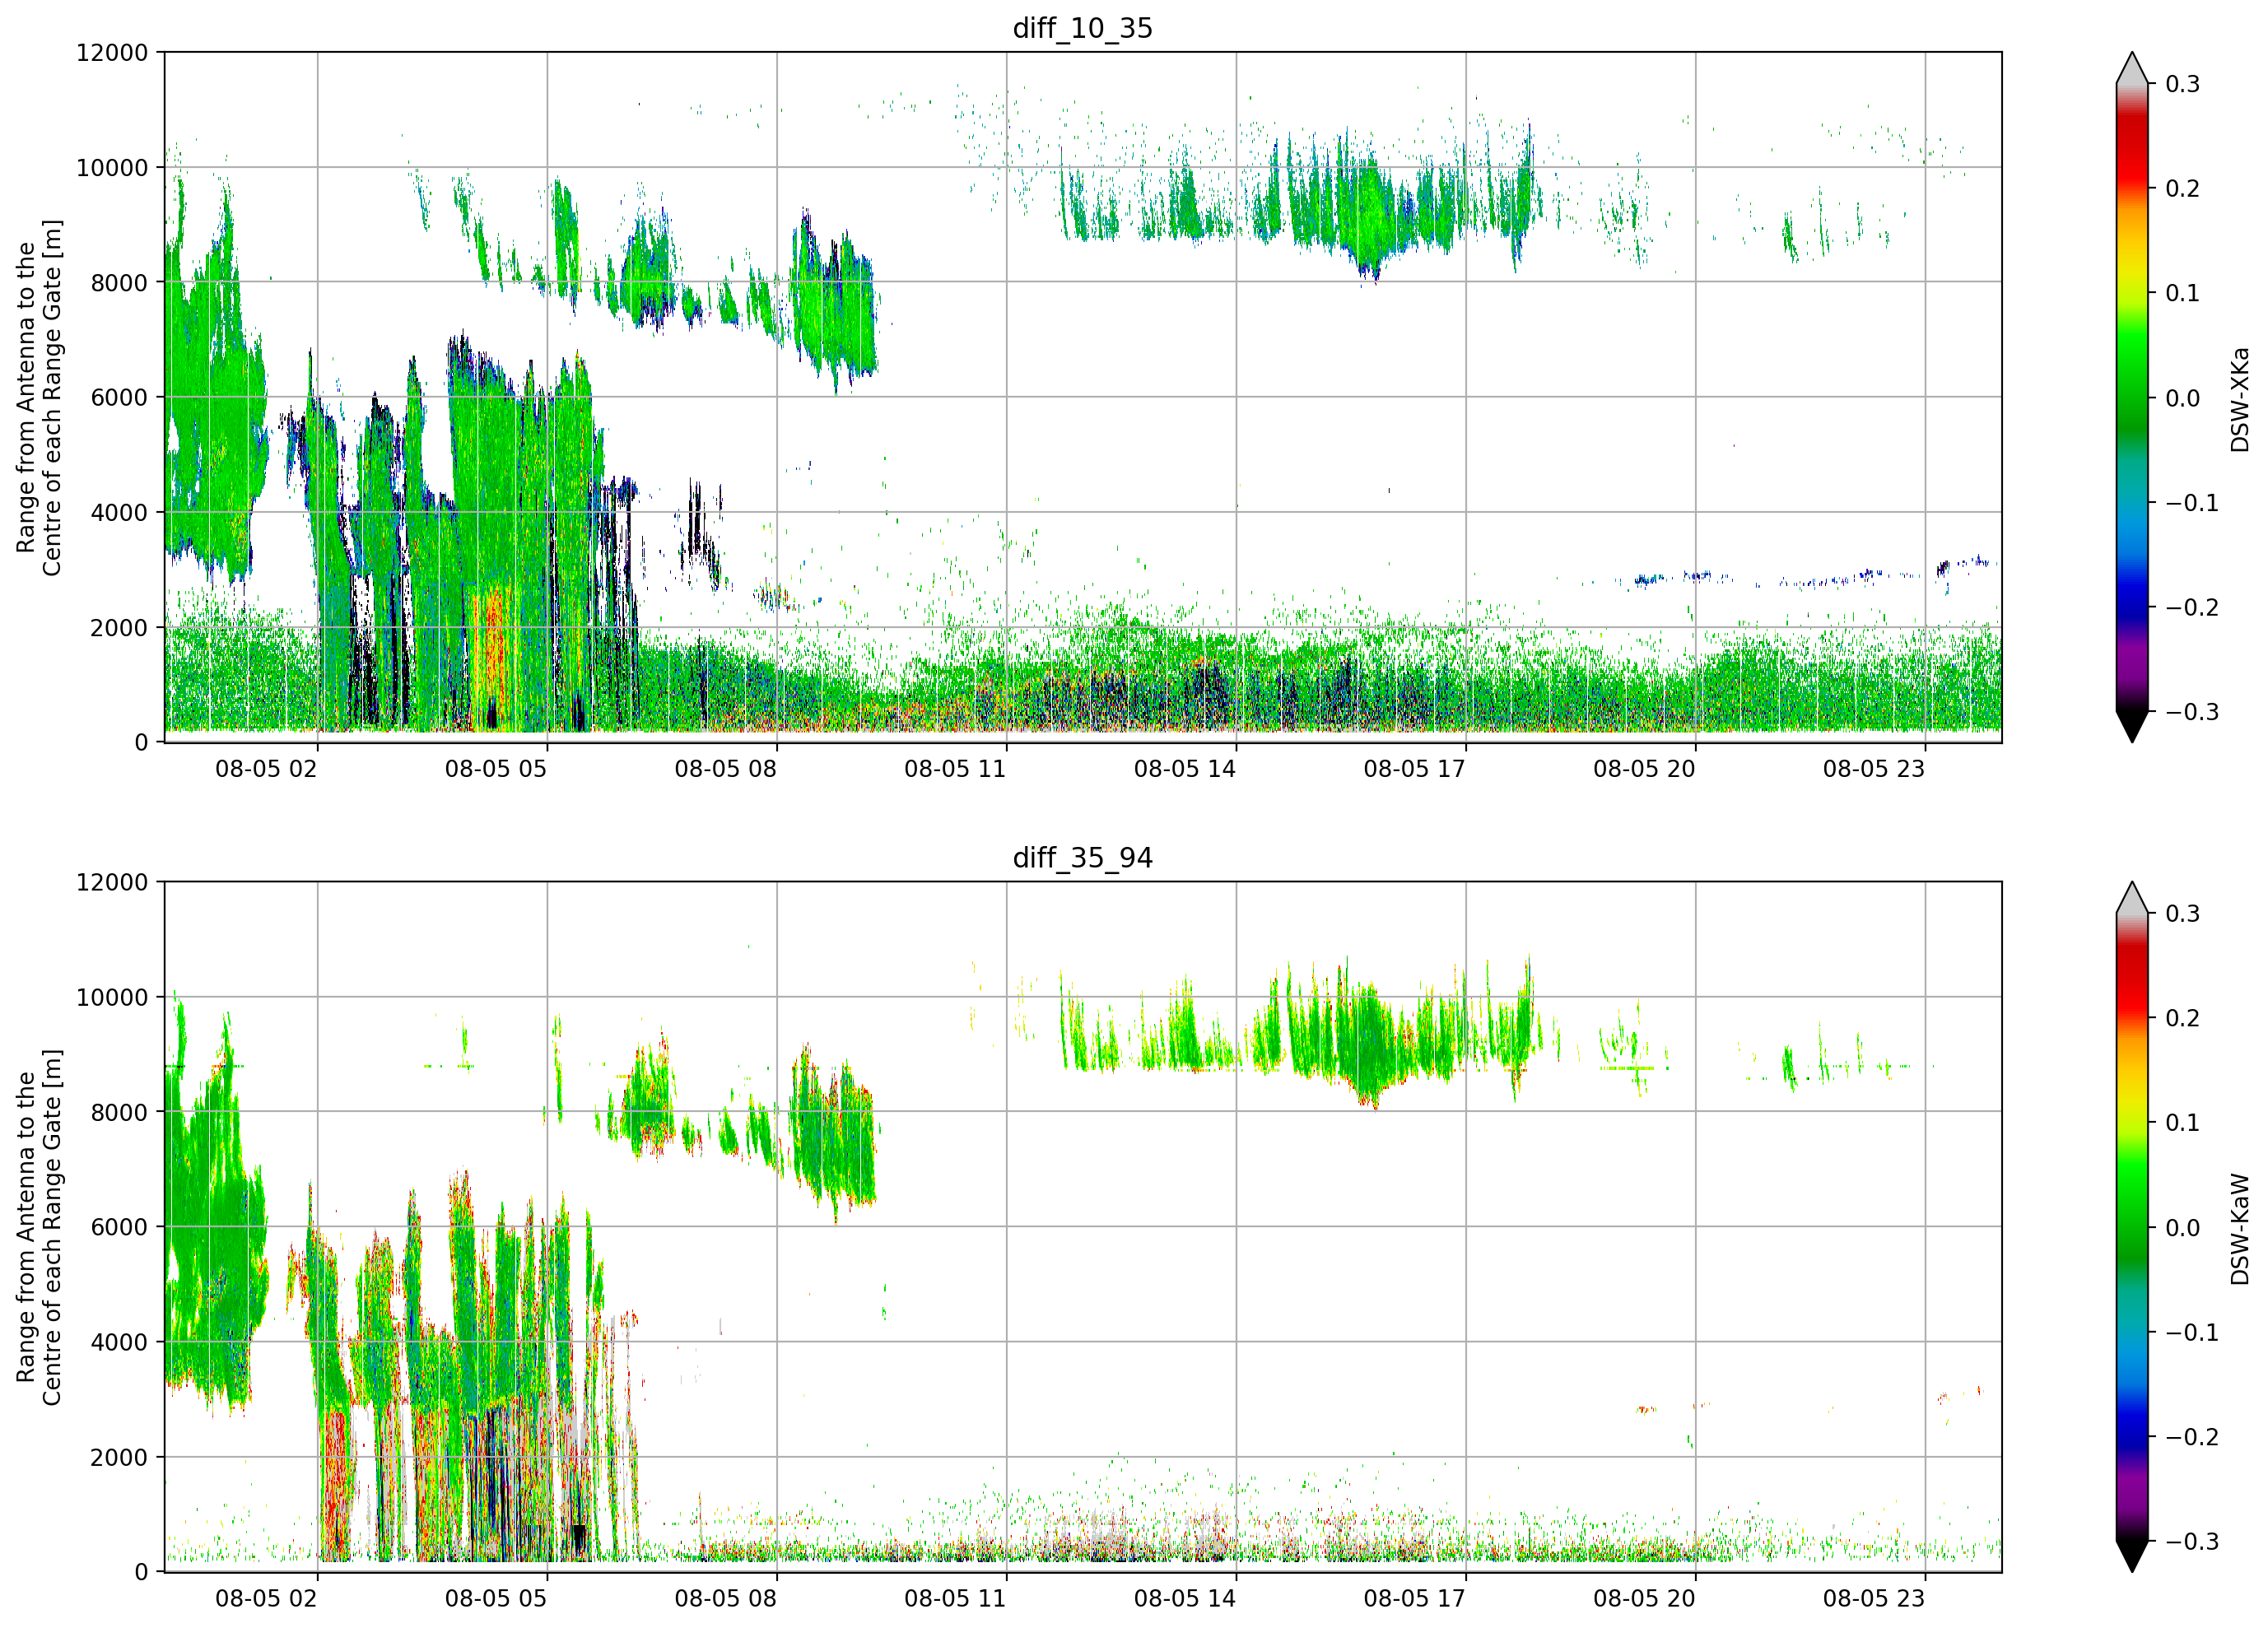2268x1628 pixels.
Task: Select the 08-05 23 x-tick label under diff_35_94
Action: (1874, 1598)
